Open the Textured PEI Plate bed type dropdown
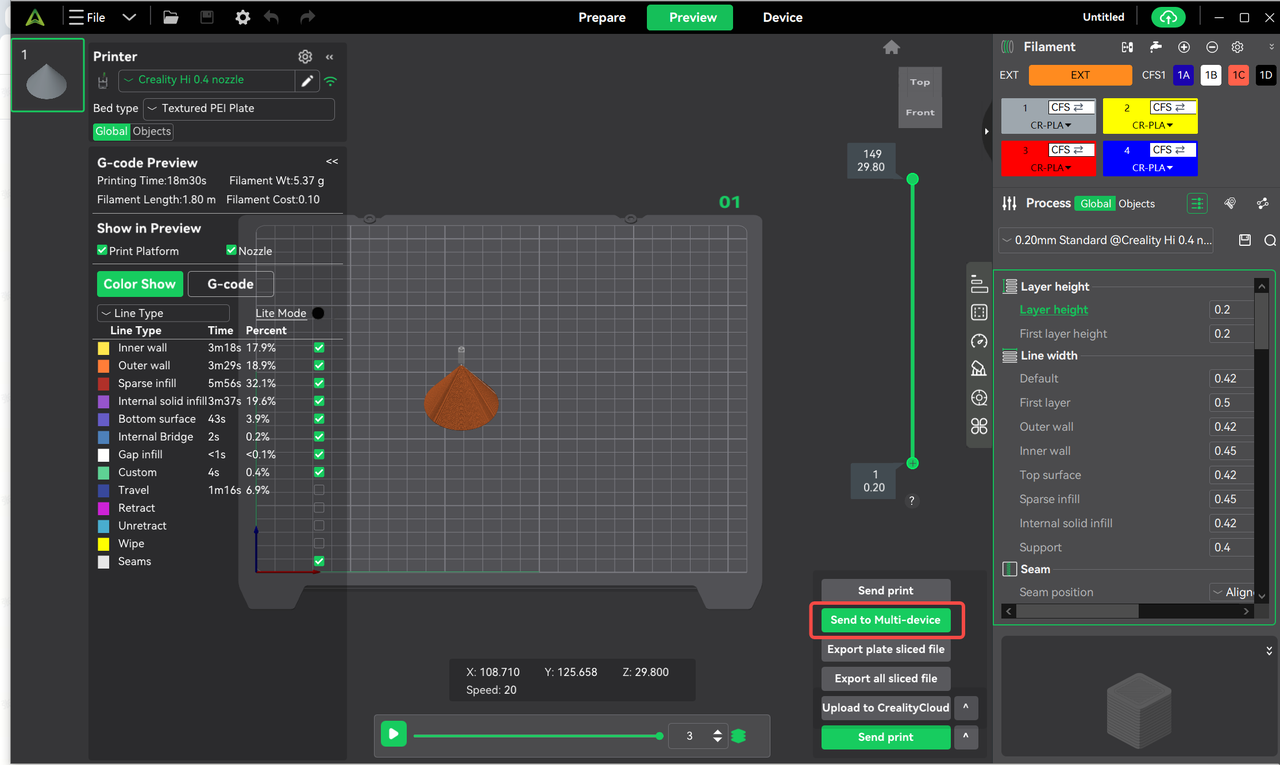1280x765 pixels. pos(239,108)
